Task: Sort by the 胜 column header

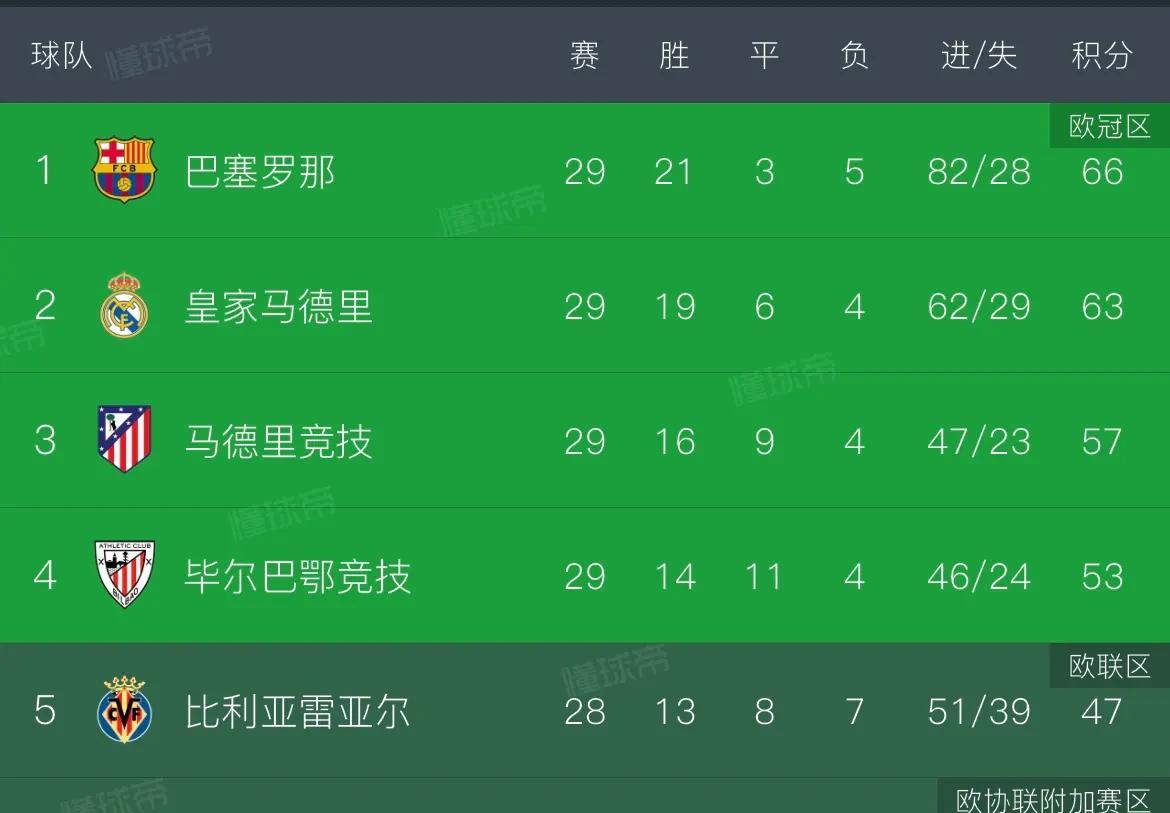Action: 674,55
